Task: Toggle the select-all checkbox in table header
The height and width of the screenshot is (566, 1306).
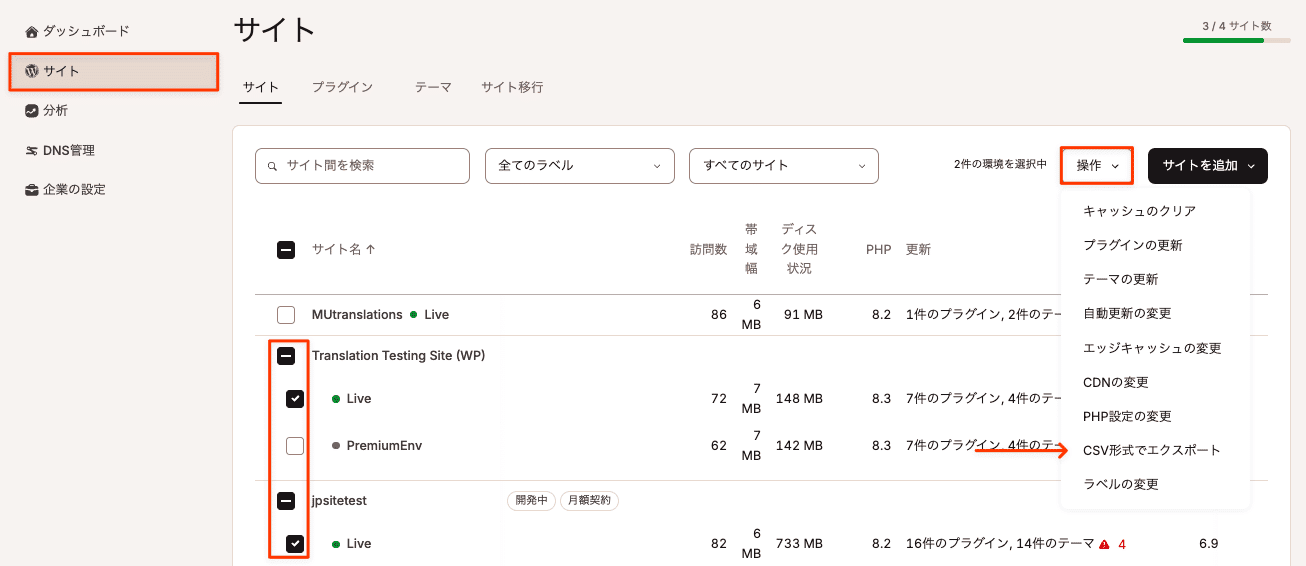Action: [286, 250]
